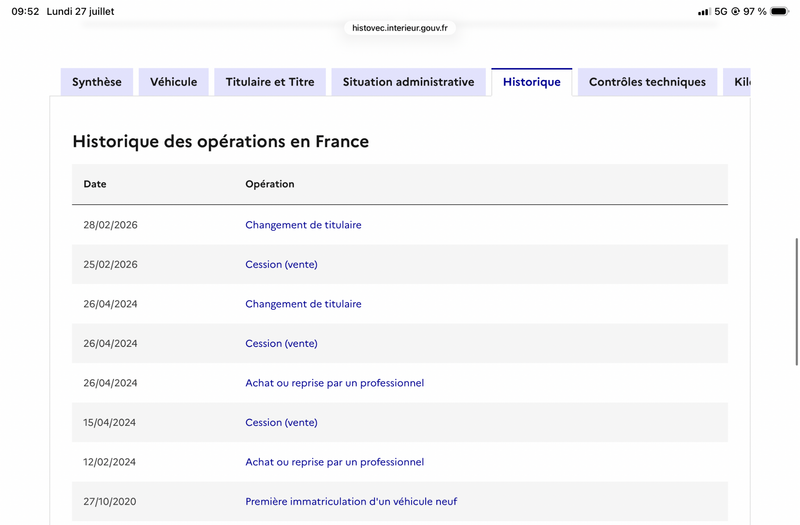Select the Situation administrative tab

coord(409,82)
